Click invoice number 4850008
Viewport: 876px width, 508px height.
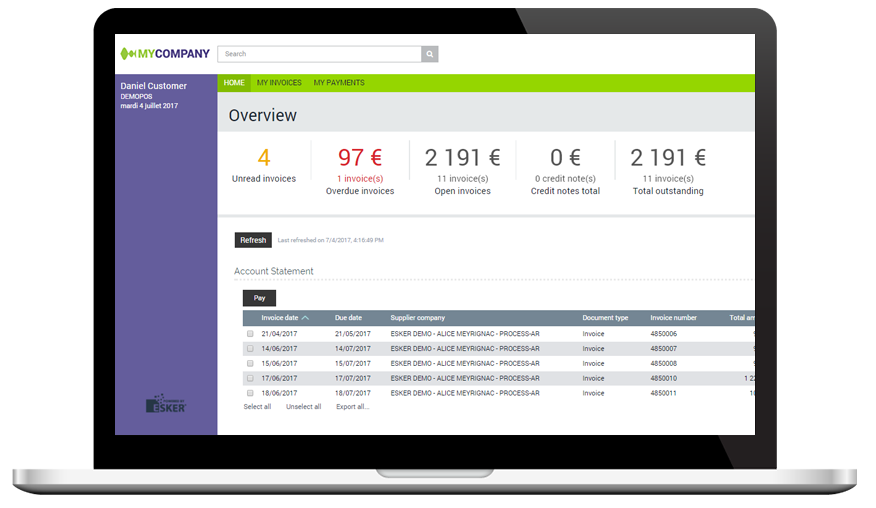(x=663, y=364)
